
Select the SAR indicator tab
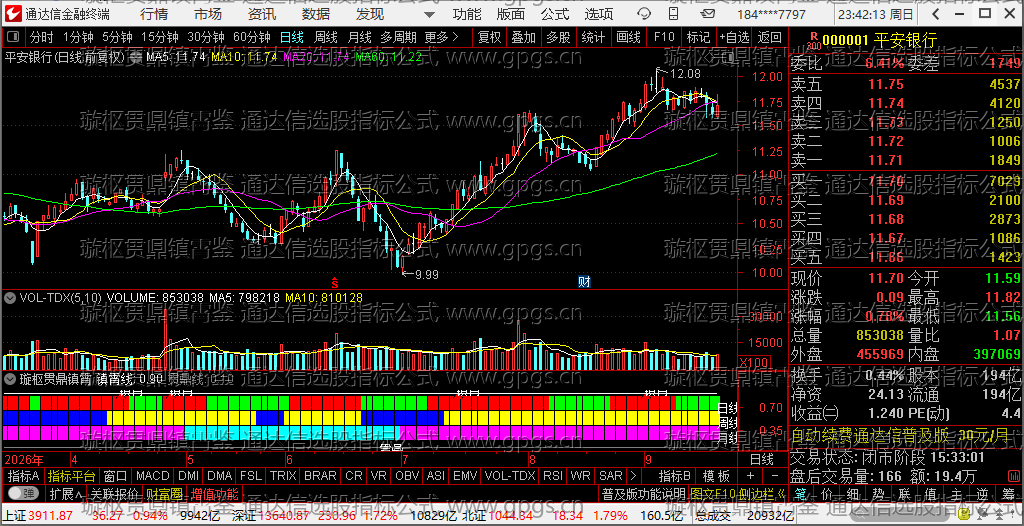[x=611, y=475]
